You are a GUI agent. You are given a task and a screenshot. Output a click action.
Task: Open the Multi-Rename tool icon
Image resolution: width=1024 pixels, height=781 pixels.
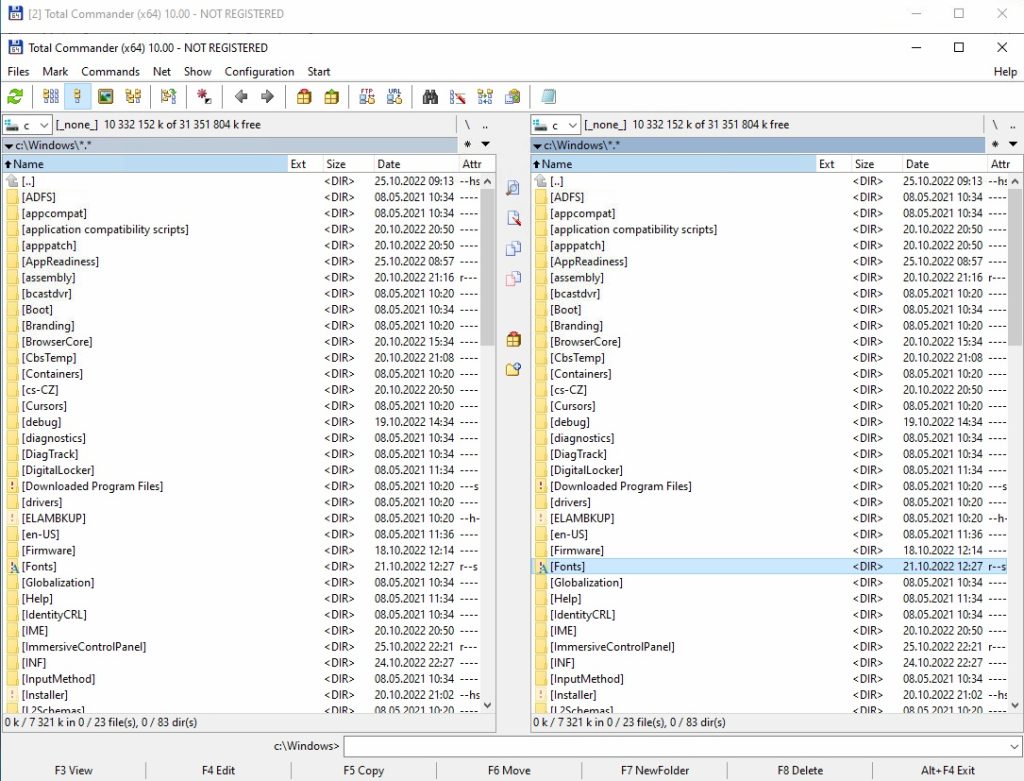point(458,97)
